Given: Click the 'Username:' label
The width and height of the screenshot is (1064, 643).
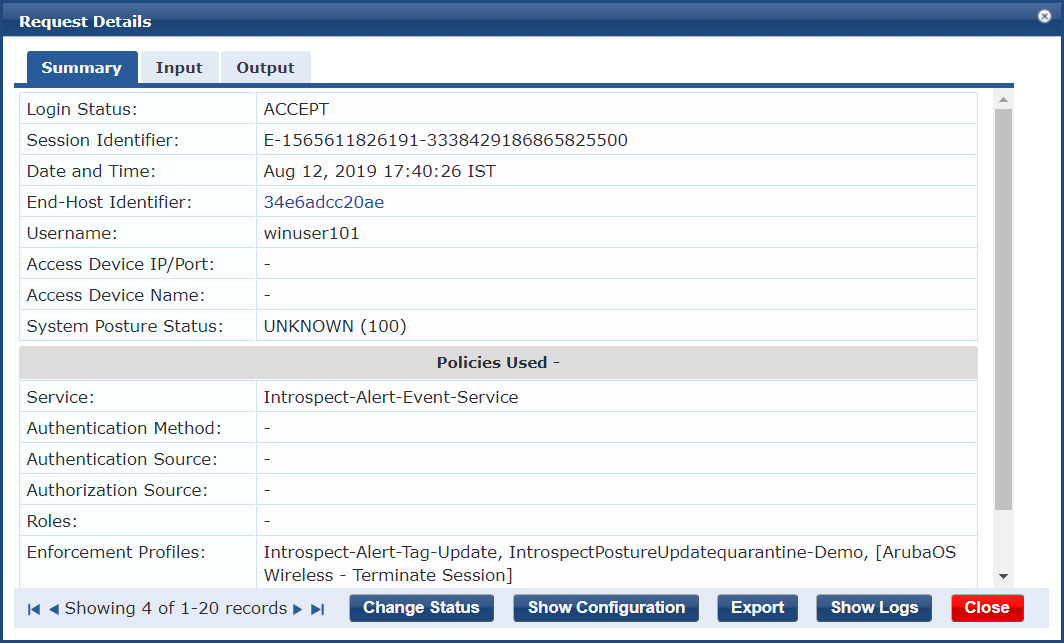Looking at the screenshot, I should (72, 233).
